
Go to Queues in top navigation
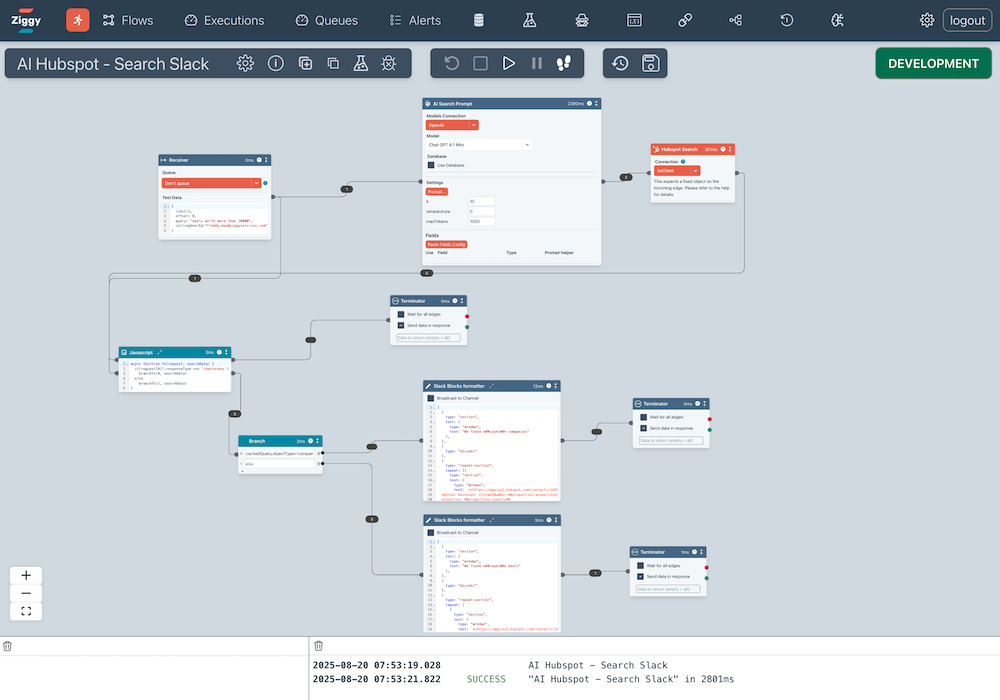(x=327, y=20)
